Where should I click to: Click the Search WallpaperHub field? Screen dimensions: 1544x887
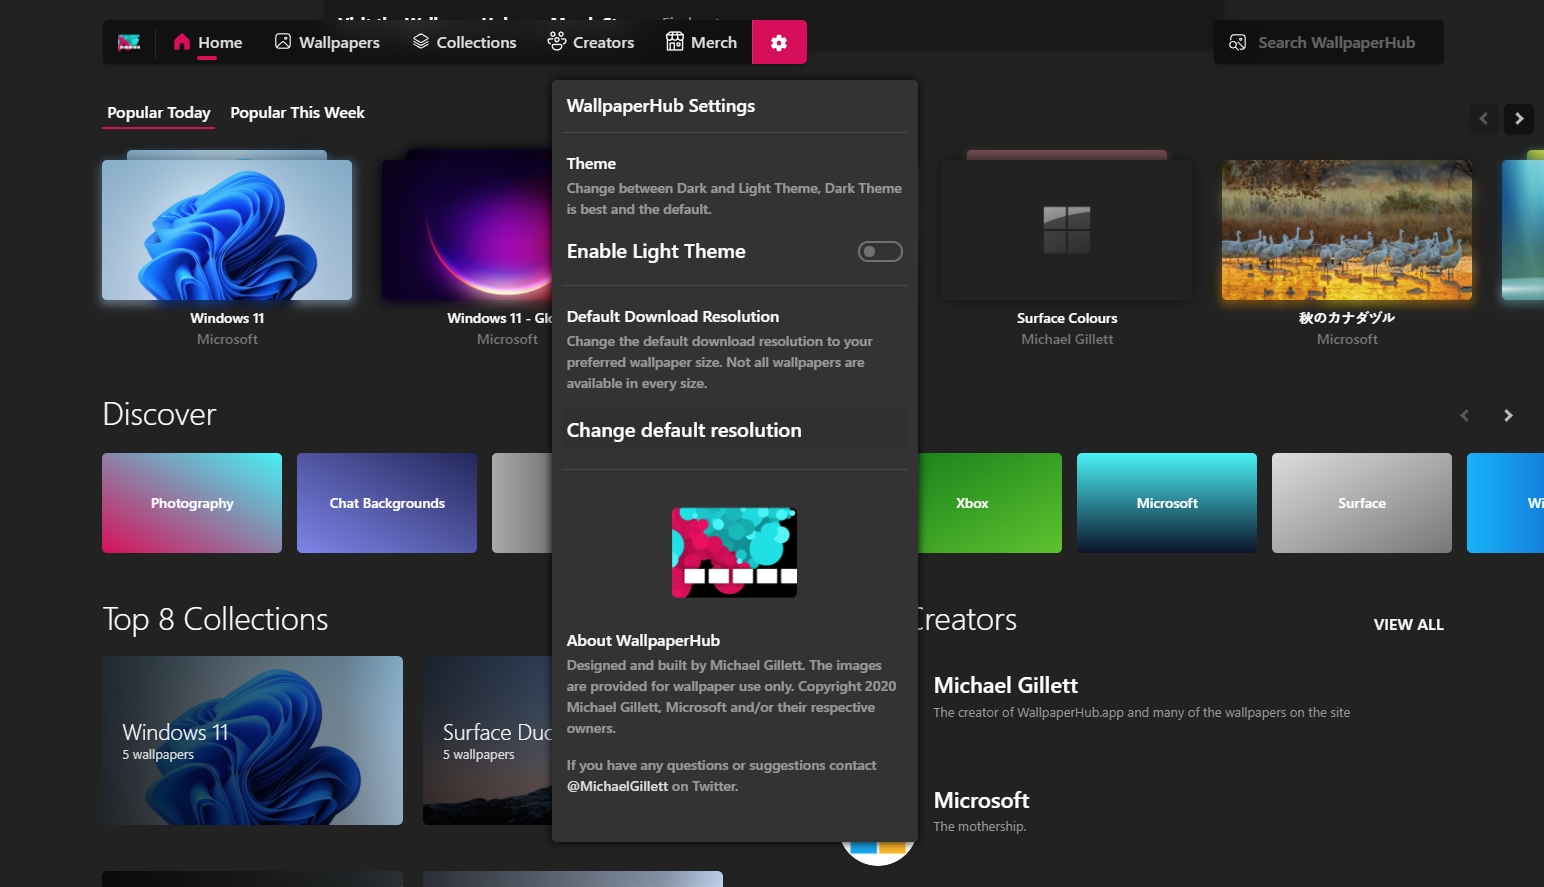point(1329,42)
